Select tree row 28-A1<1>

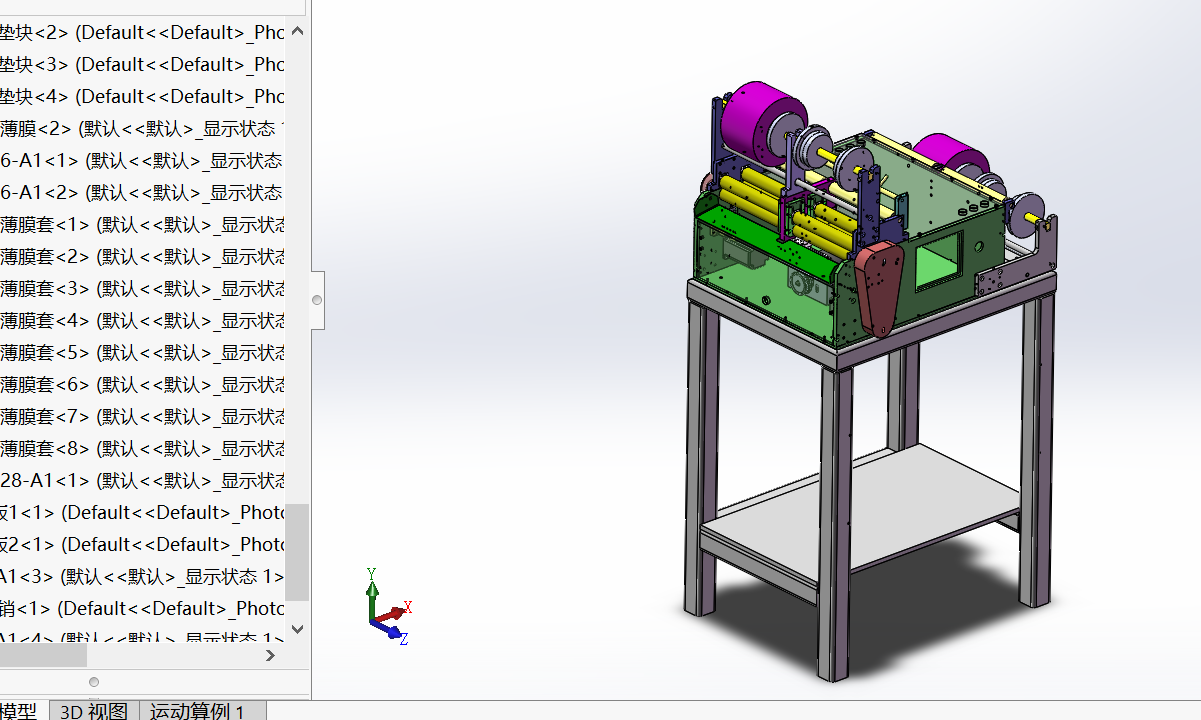pos(142,480)
